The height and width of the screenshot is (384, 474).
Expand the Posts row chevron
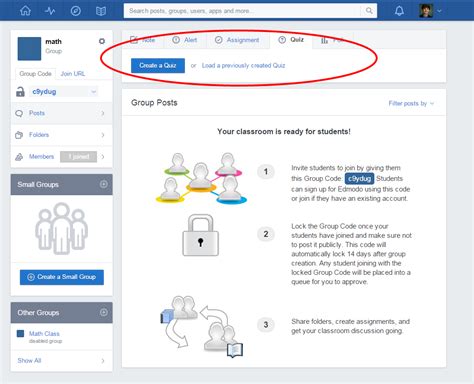click(103, 113)
